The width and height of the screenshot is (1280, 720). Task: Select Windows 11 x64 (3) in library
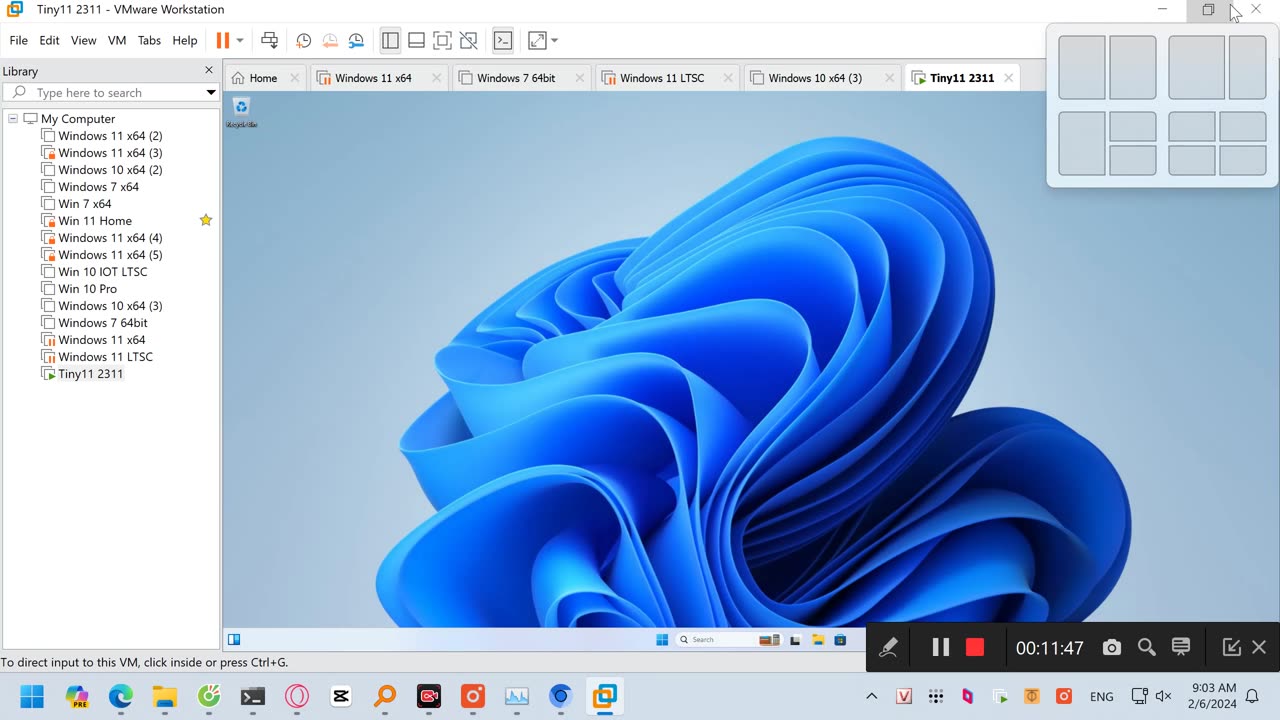[110, 152]
